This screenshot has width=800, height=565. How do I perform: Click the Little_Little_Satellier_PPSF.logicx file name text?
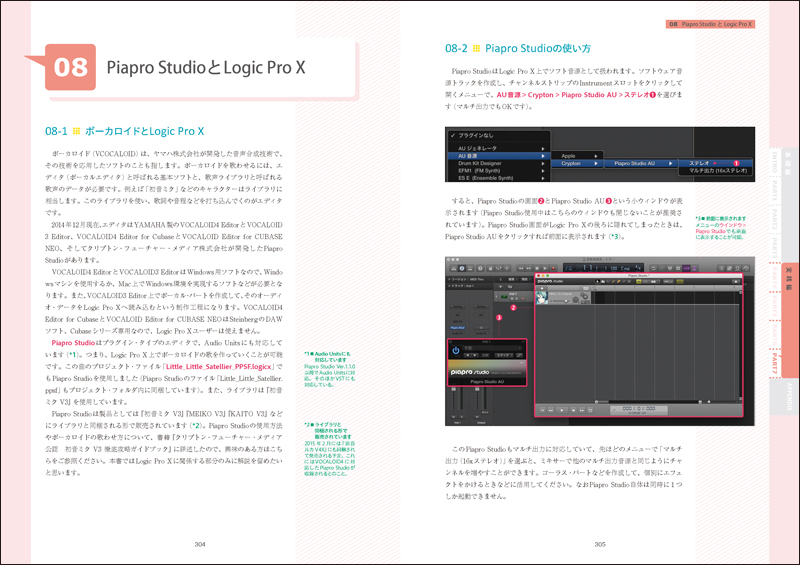[x=218, y=366]
